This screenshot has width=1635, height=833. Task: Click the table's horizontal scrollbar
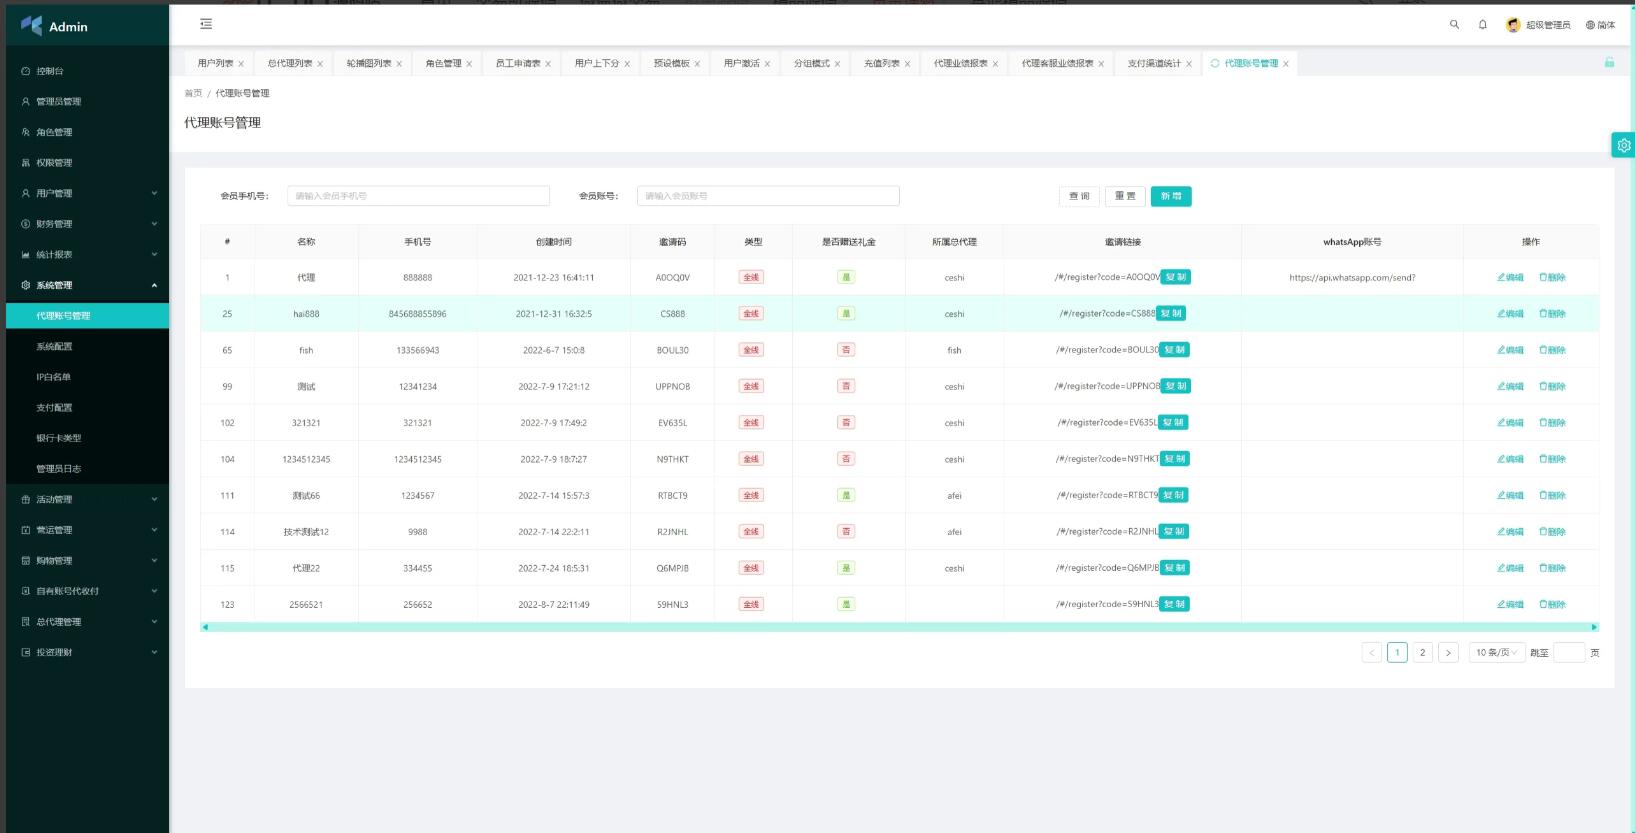899,627
